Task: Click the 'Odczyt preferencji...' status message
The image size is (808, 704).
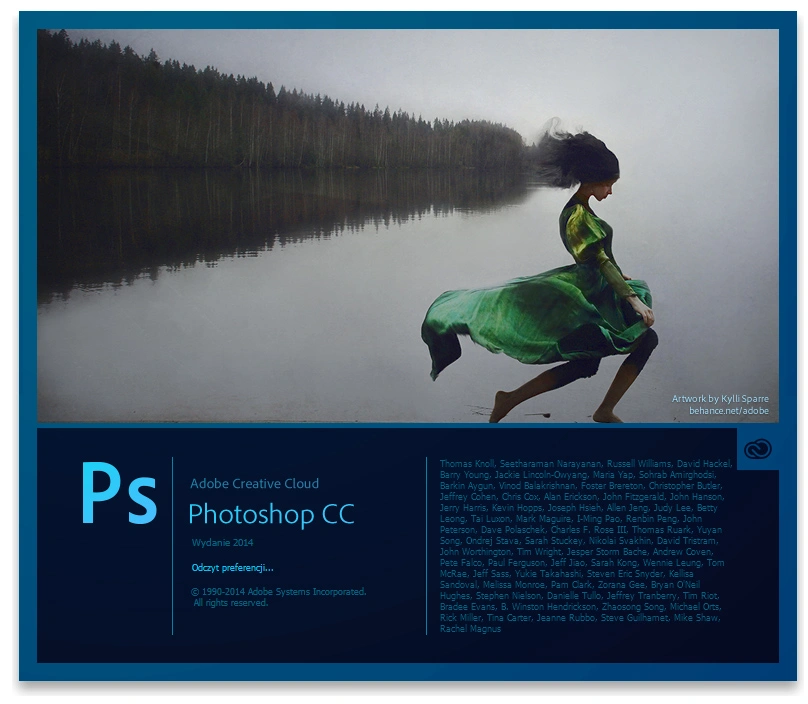Action: (232, 568)
